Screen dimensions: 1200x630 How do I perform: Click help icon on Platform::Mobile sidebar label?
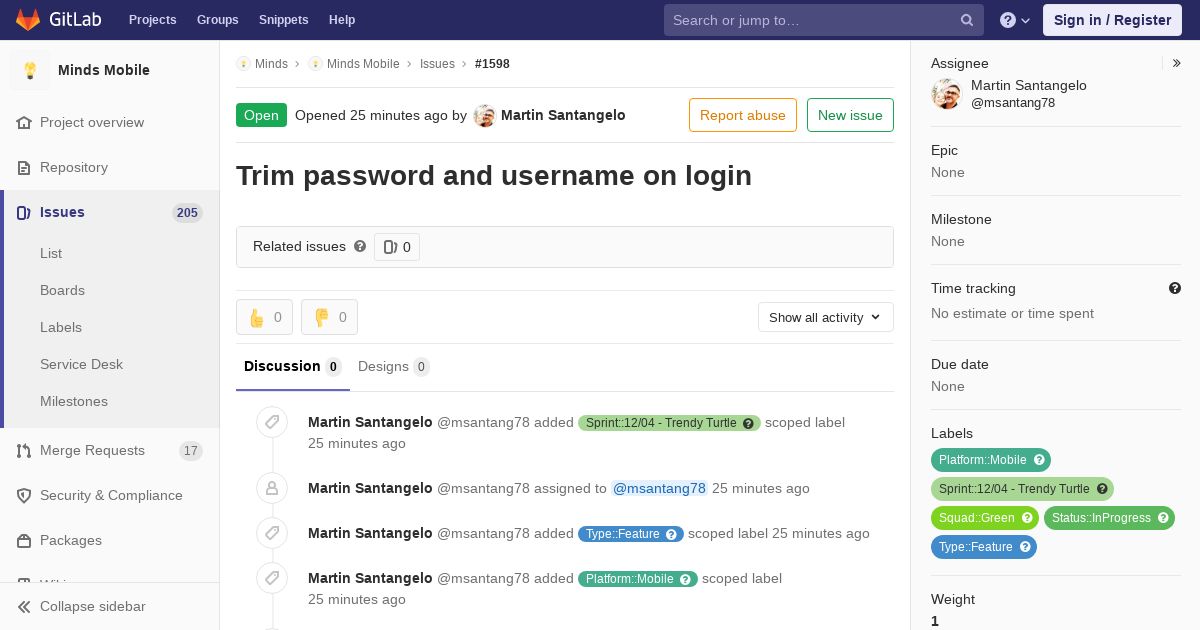pos(1039,460)
